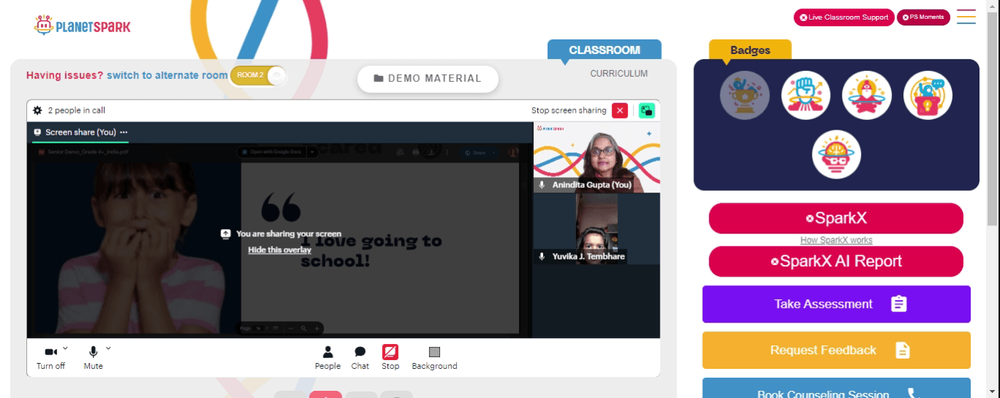
Task: Click the greyed-out trophy badge
Action: (744, 95)
